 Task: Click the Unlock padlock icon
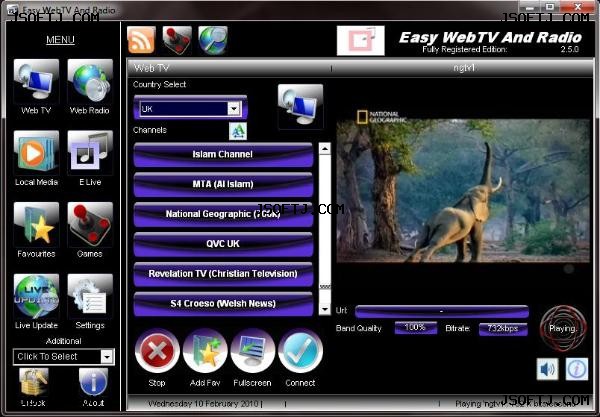[x=34, y=382]
